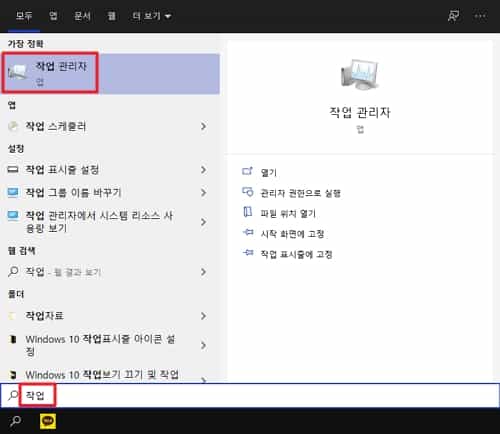Choose 파일 위치 열기
The height and width of the screenshot is (434, 500).
(288, 213)
